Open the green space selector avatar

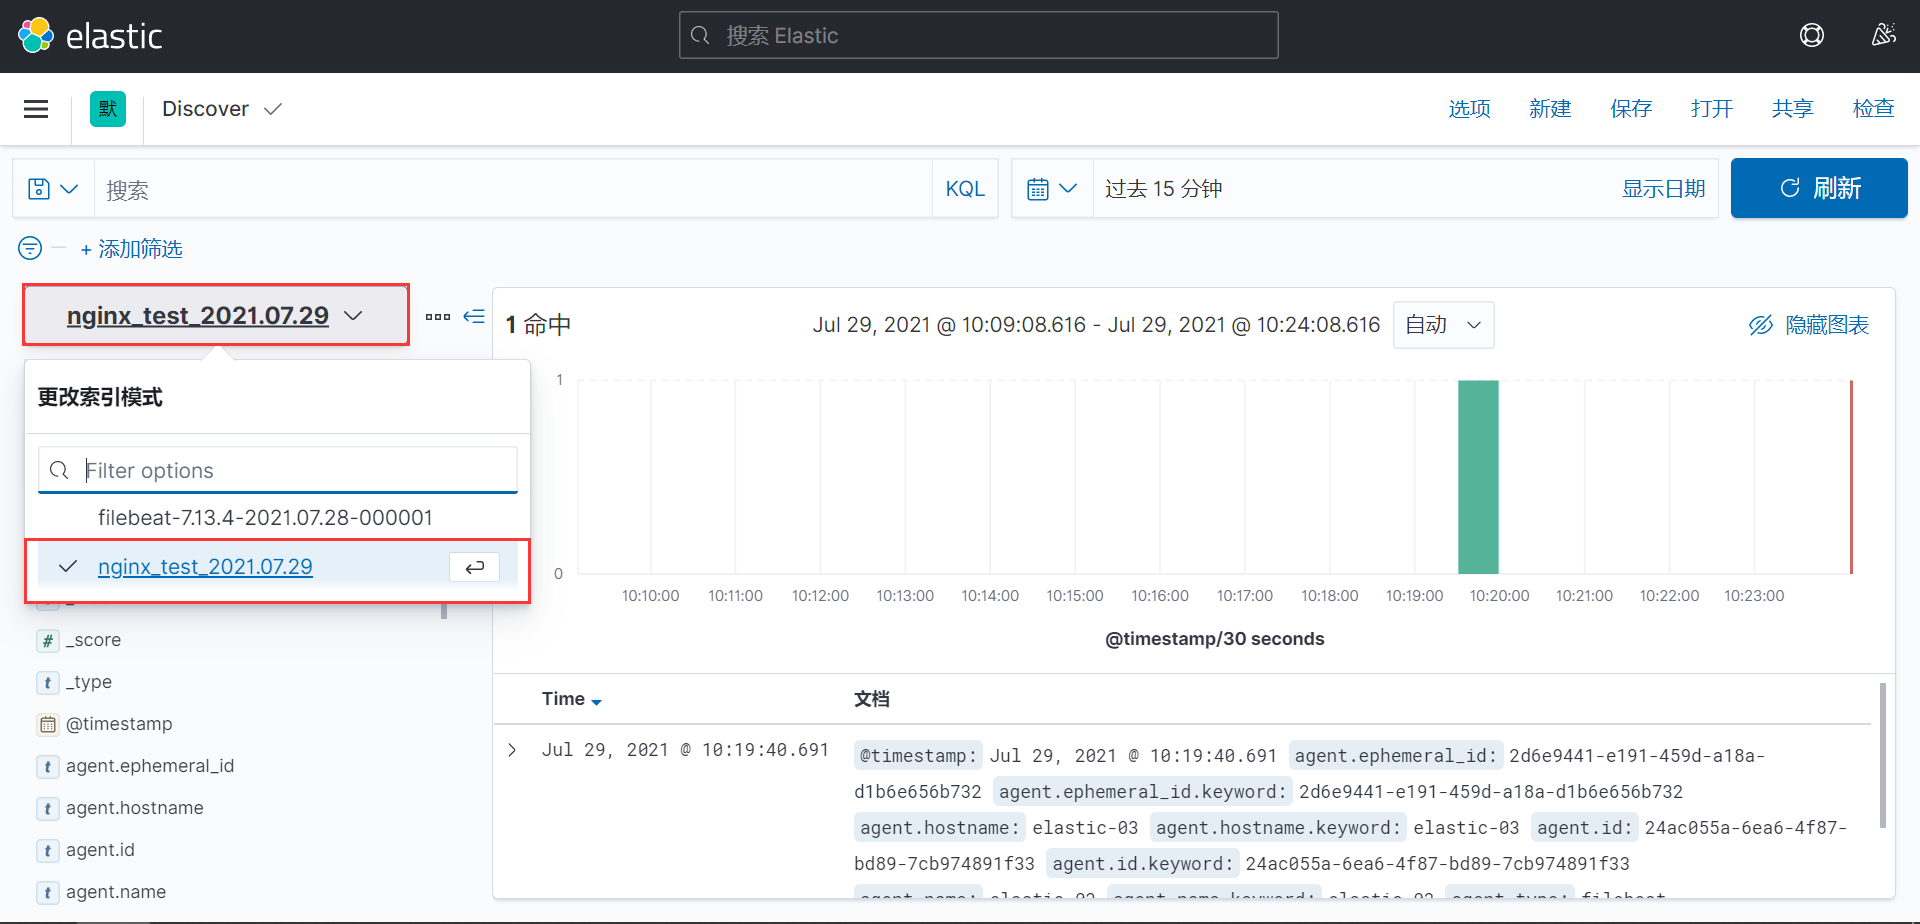click(x=108, y=109)
